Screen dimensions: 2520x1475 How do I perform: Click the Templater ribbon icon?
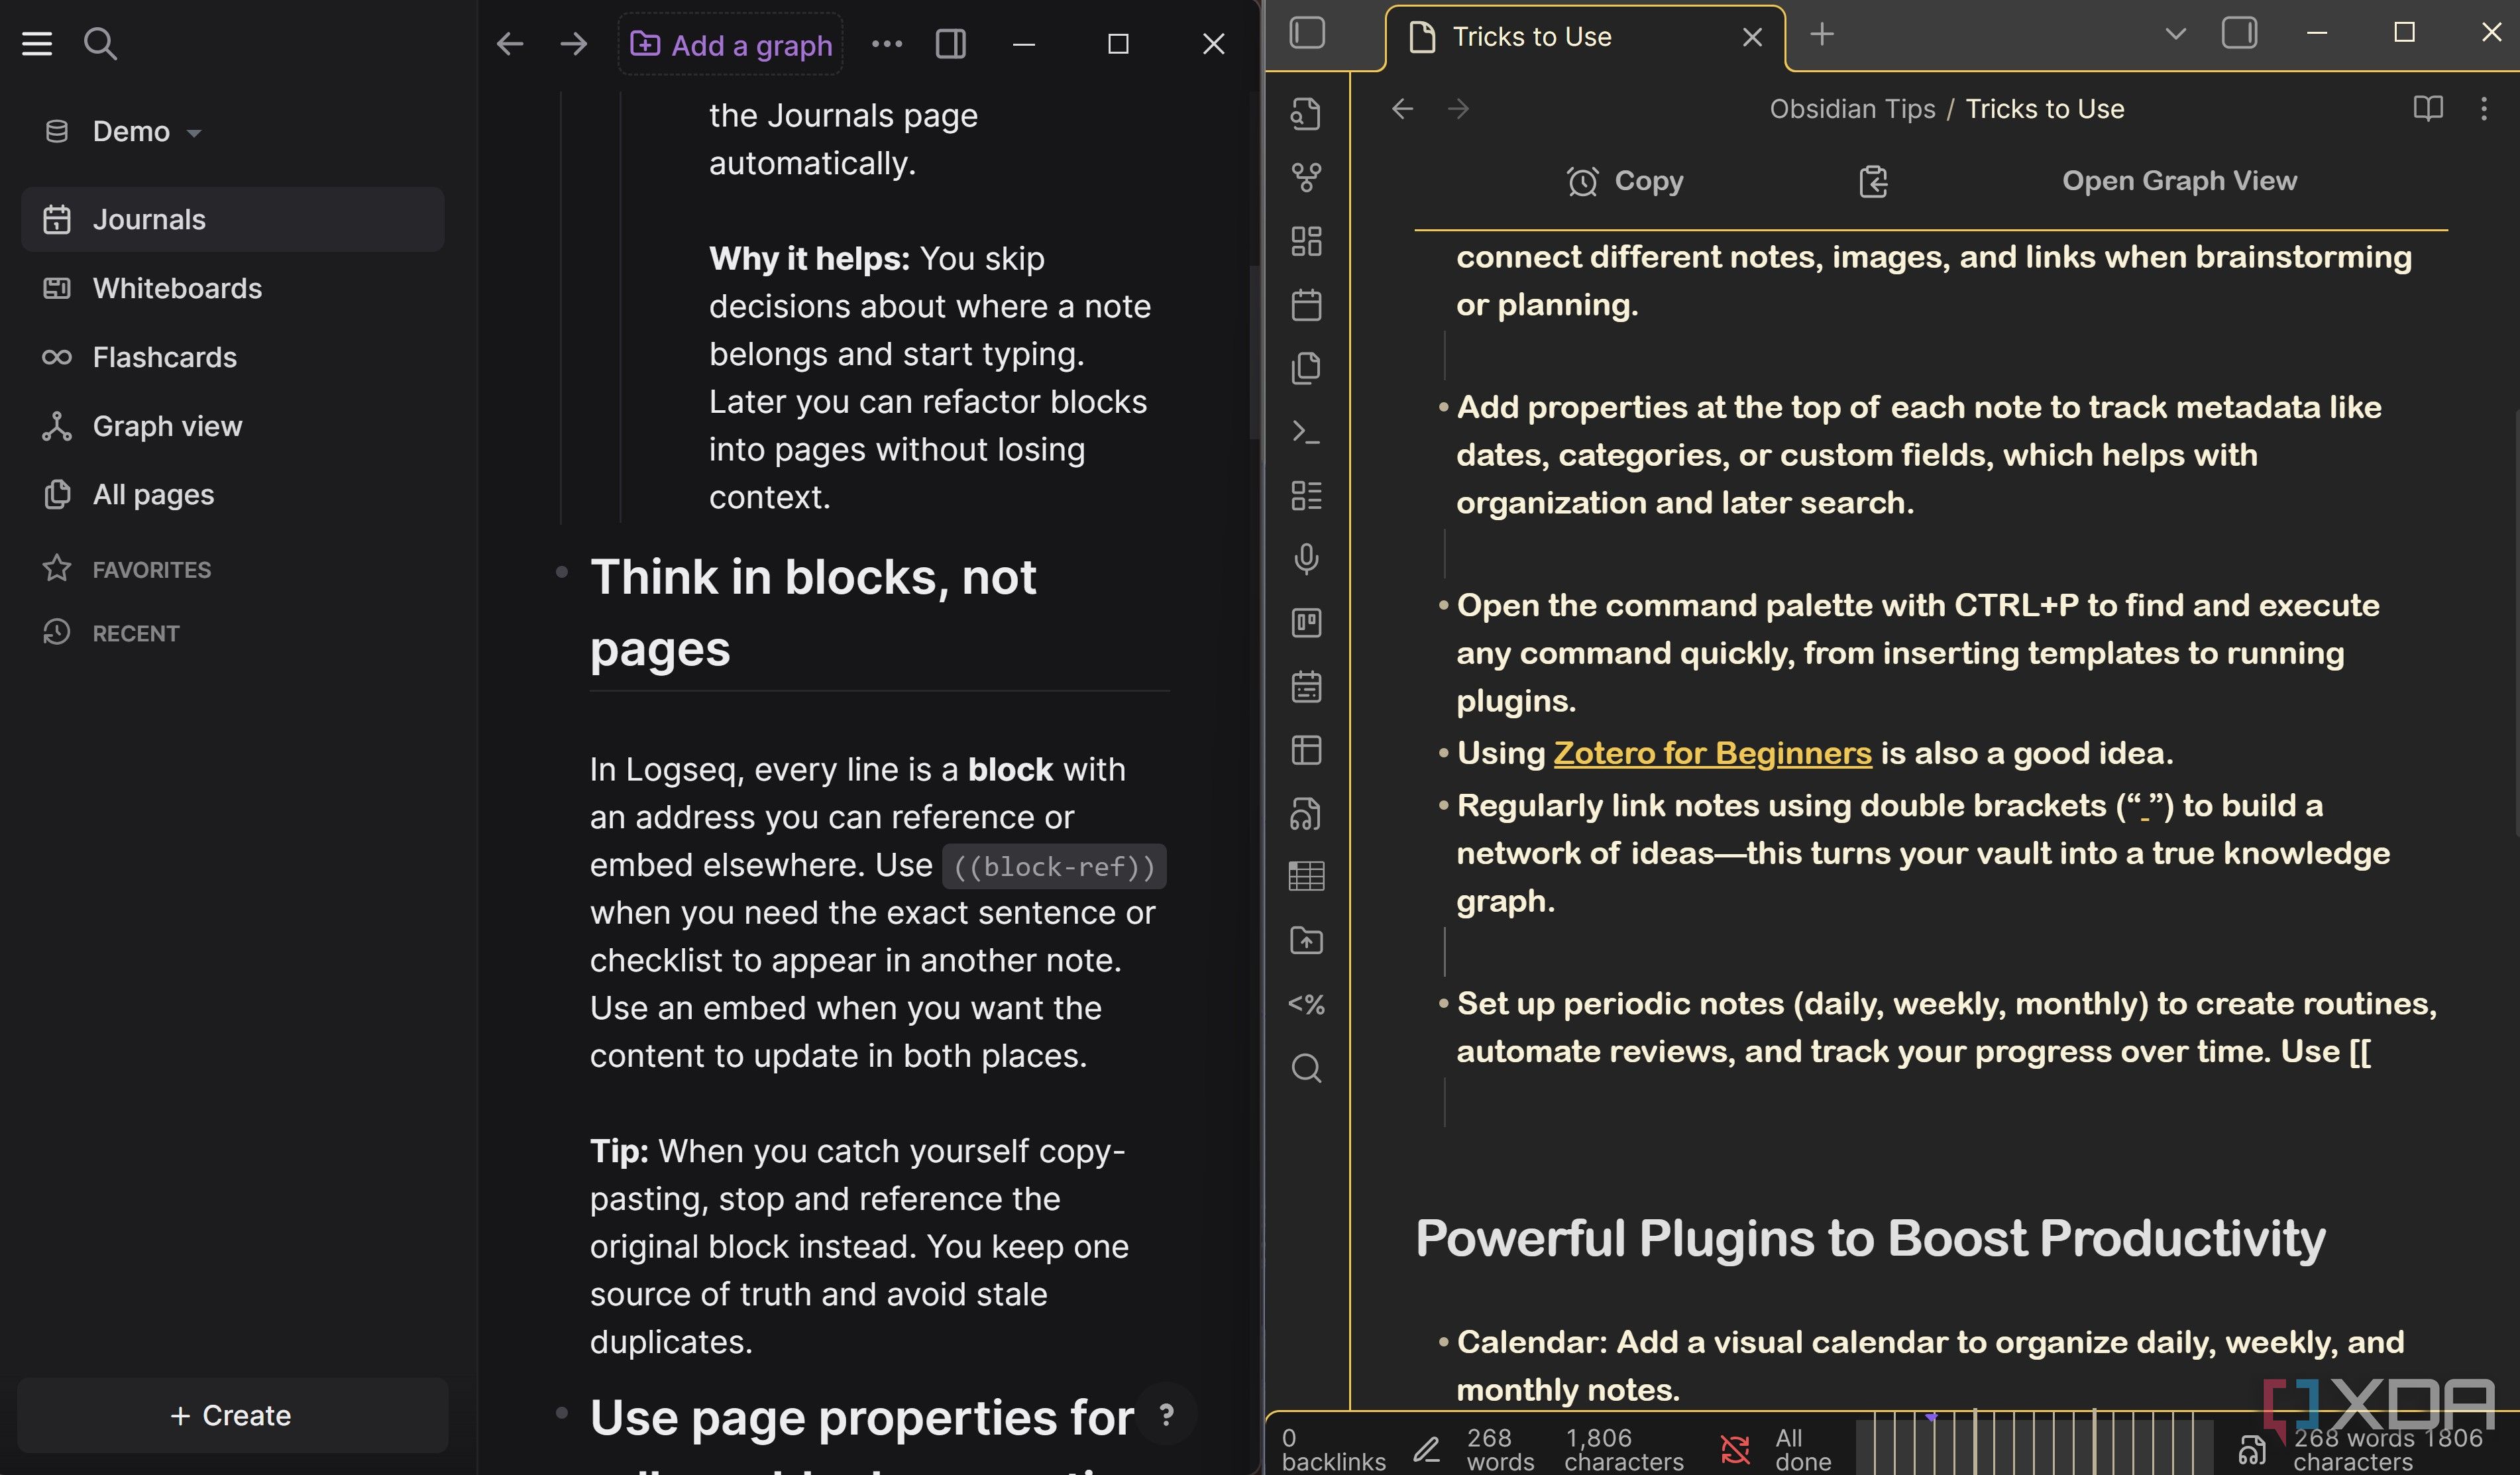coord(1306,1004)
